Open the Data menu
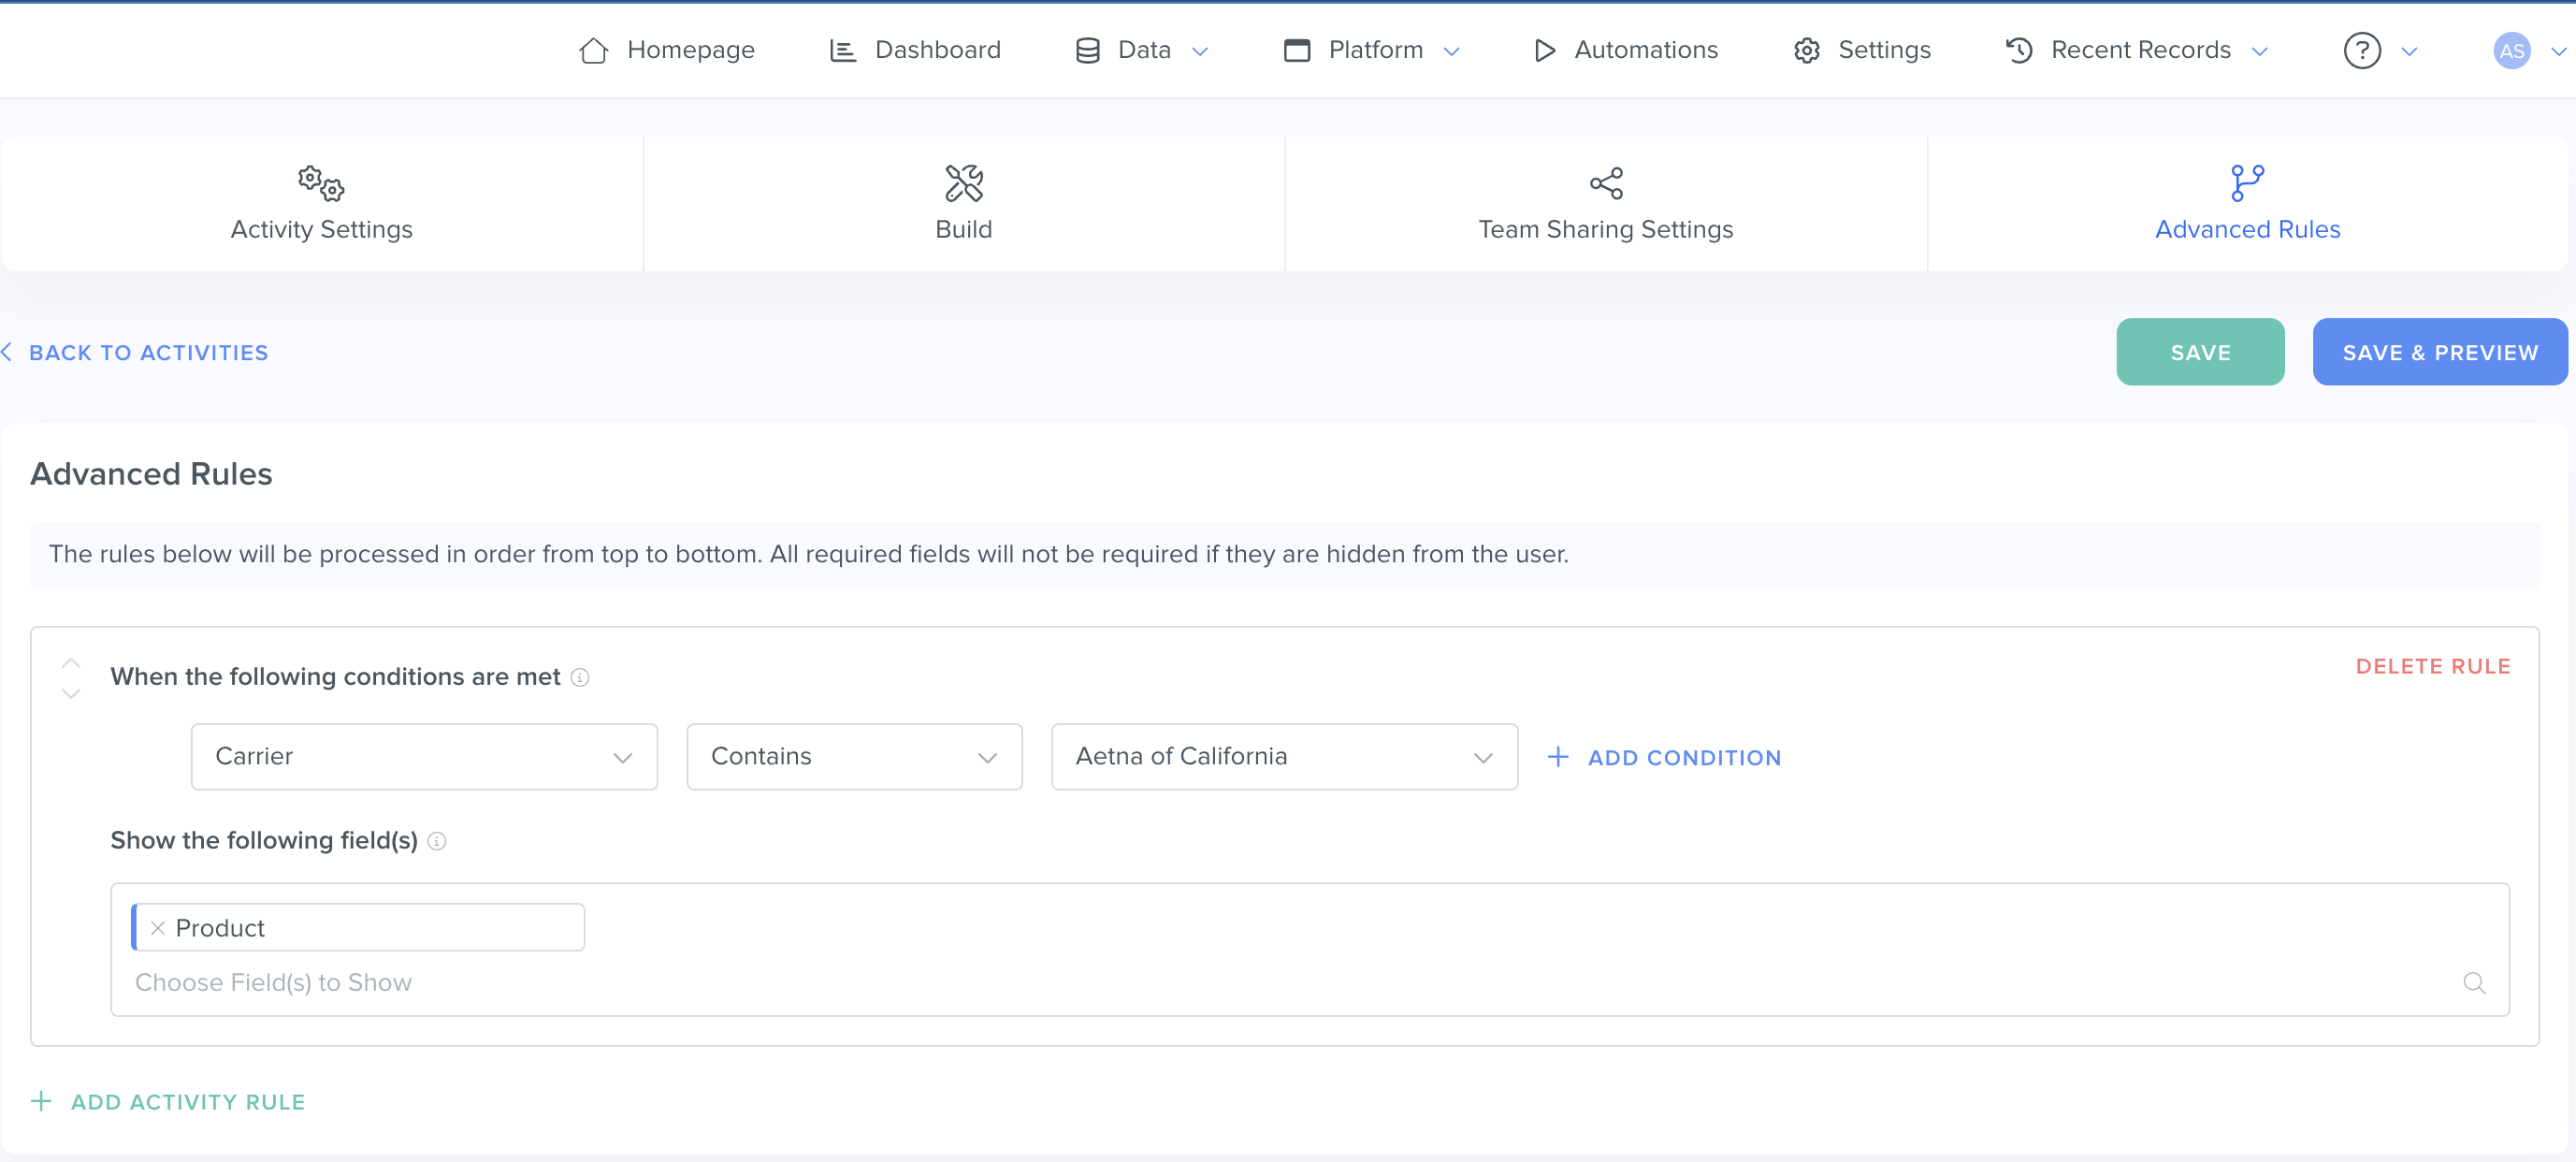This screenshot has height=1162, width=2576. click(x=1143, y=50)
